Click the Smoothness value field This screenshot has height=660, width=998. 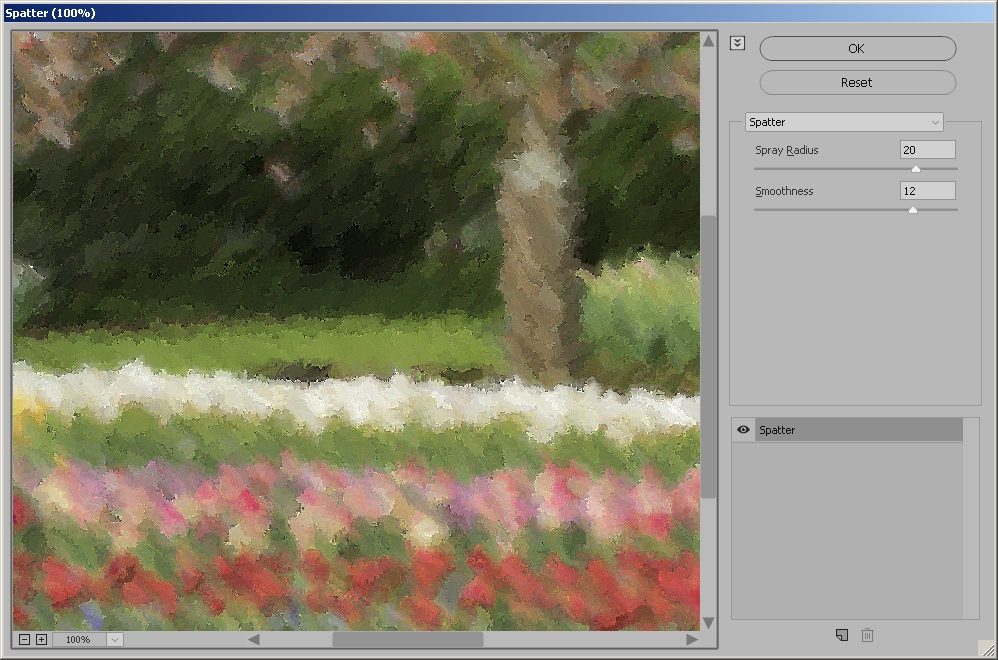pos(926,191)
